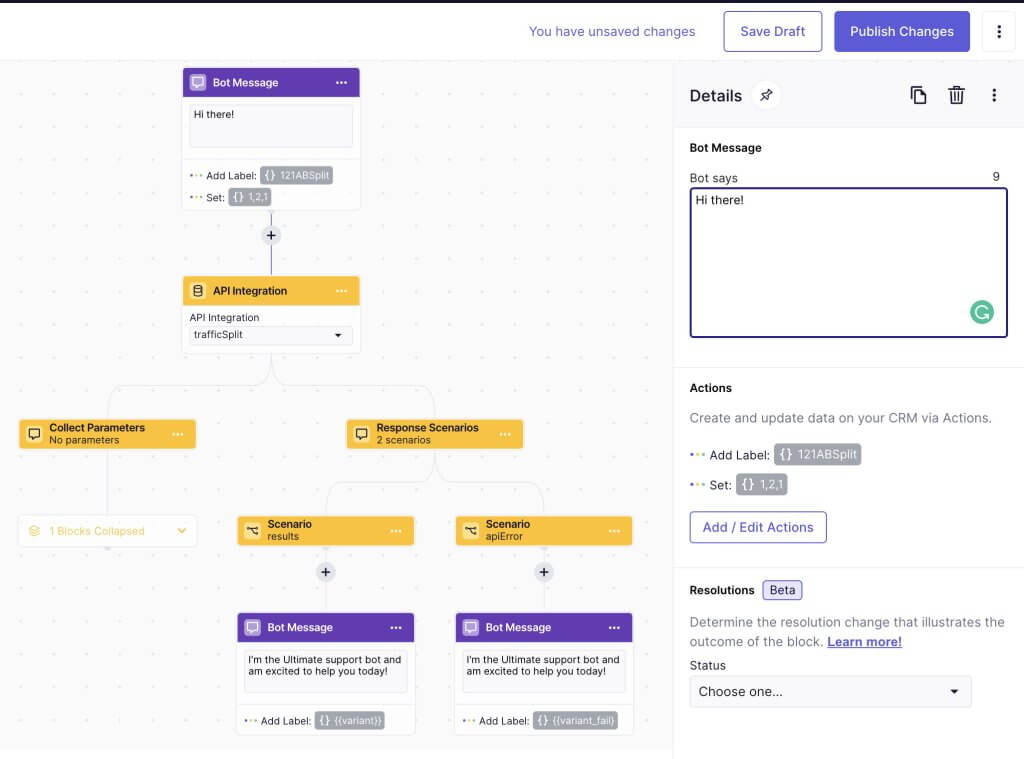Click the Add / Edit Actions button
The width and height of the screenshot is (1024, 759).
point(758,527)
